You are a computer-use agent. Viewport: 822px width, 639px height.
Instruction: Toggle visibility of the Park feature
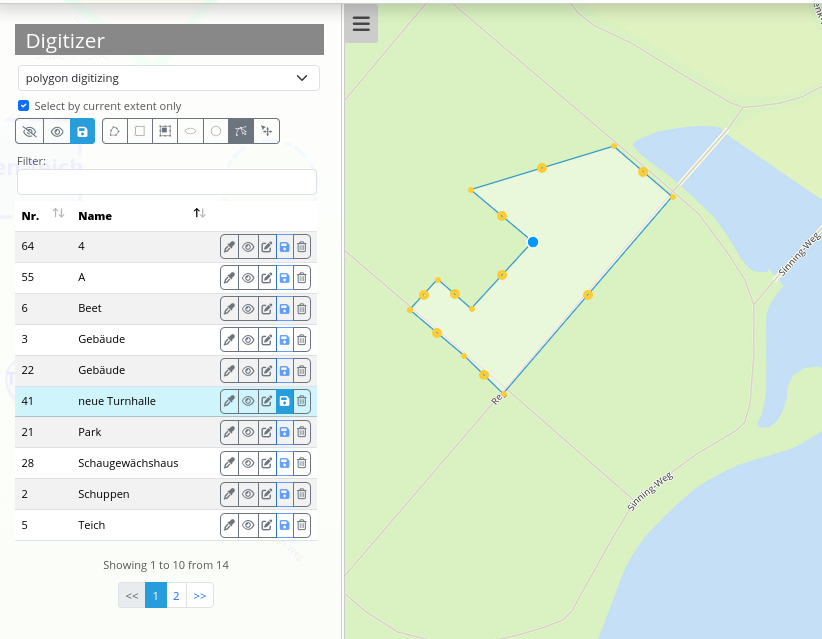pyautogui.click(x=248, y=432)
